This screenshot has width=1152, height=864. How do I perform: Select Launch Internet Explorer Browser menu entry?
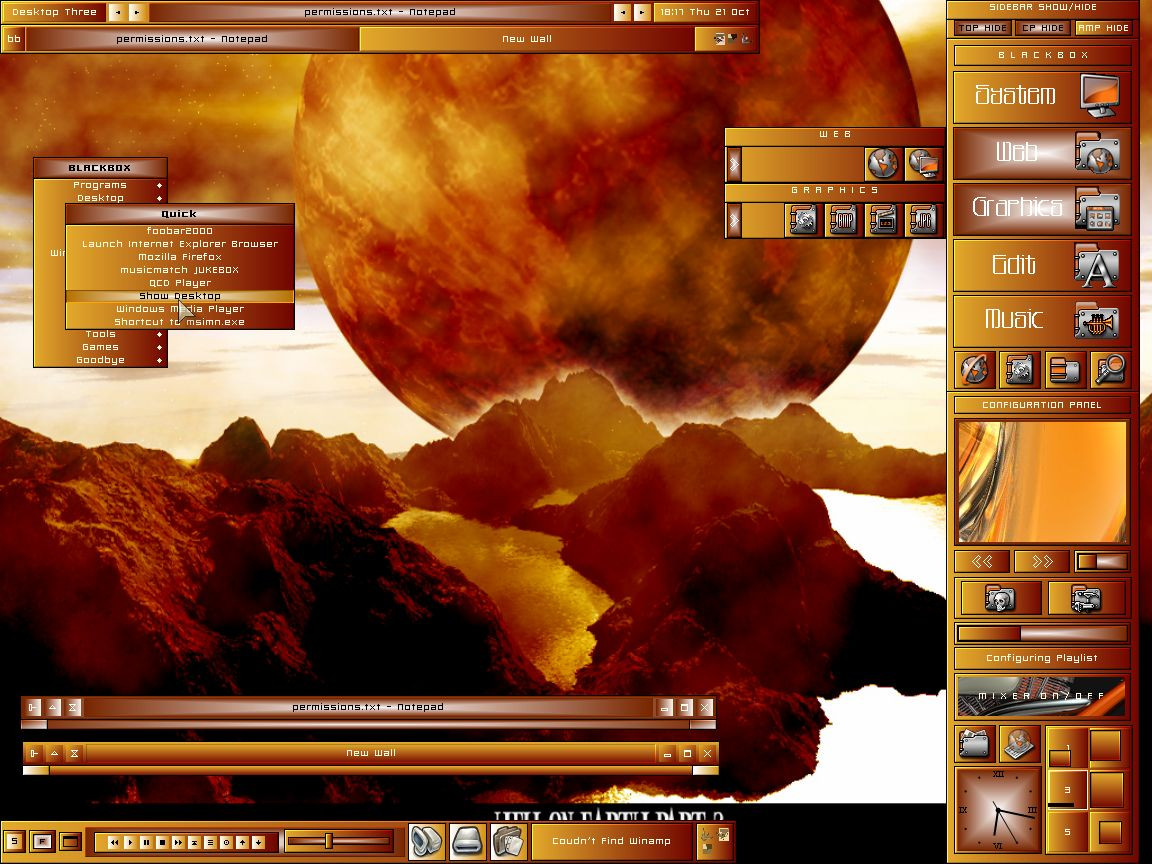(x=180, y=244)
